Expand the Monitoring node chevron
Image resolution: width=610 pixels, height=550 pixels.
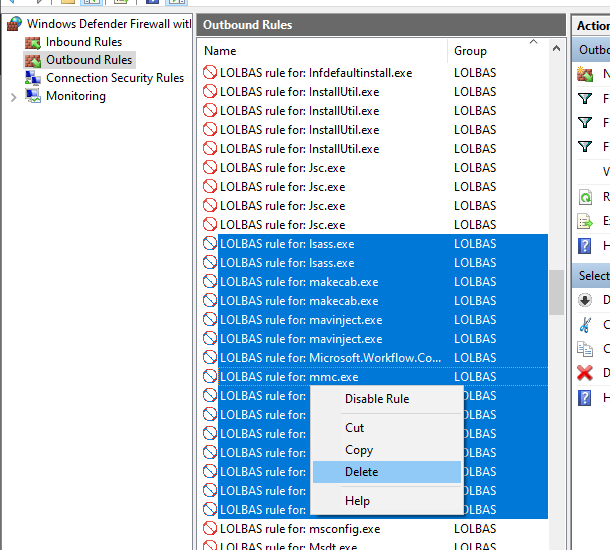(14, 97)
